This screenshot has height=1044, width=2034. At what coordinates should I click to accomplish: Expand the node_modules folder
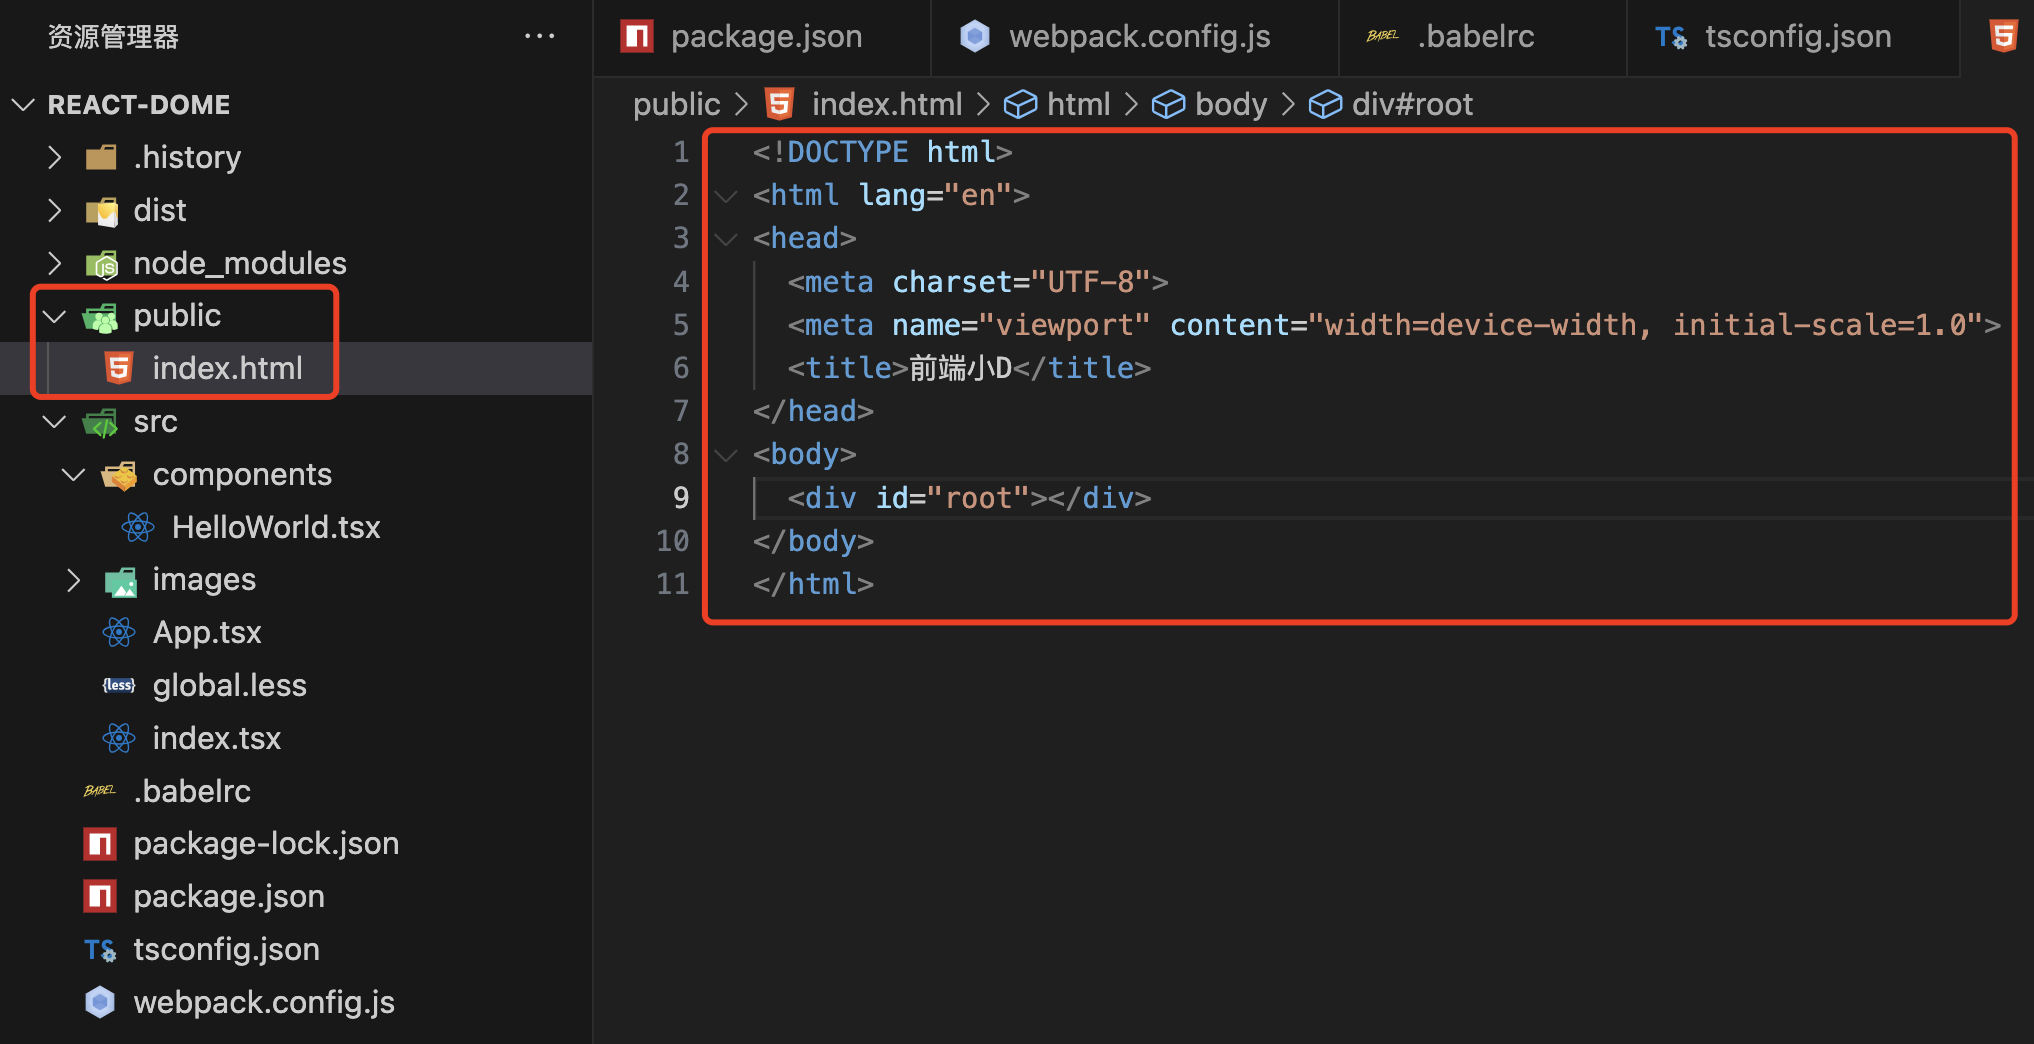[54, 263]
